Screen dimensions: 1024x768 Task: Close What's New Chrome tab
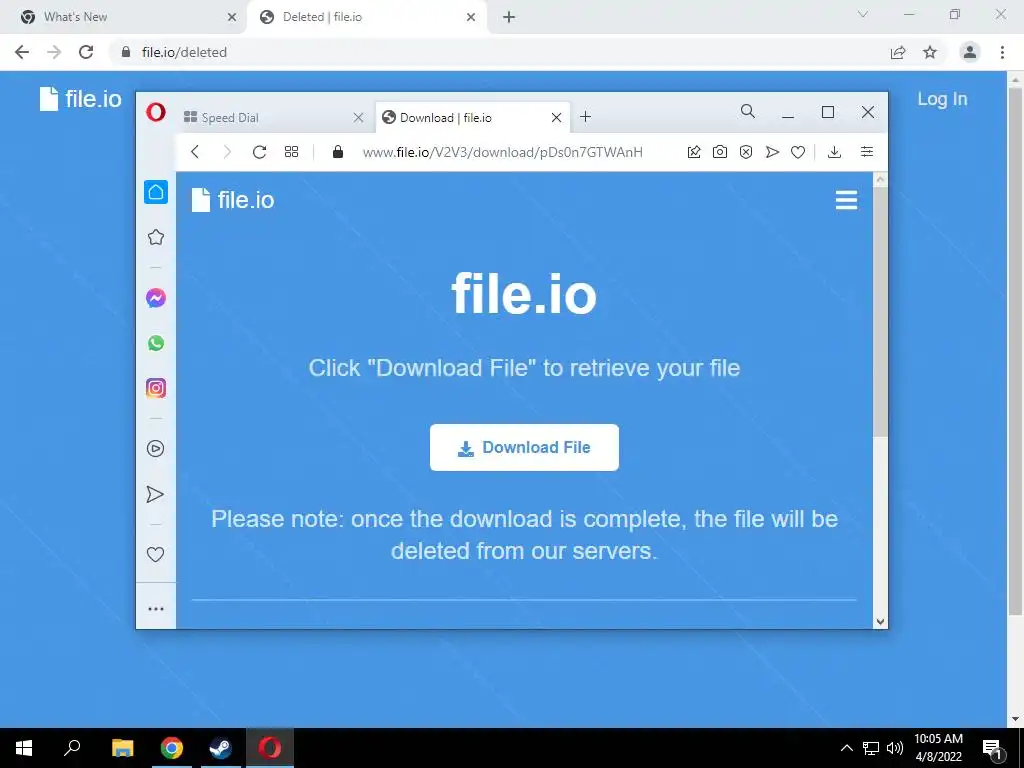[x=232, y=18]
